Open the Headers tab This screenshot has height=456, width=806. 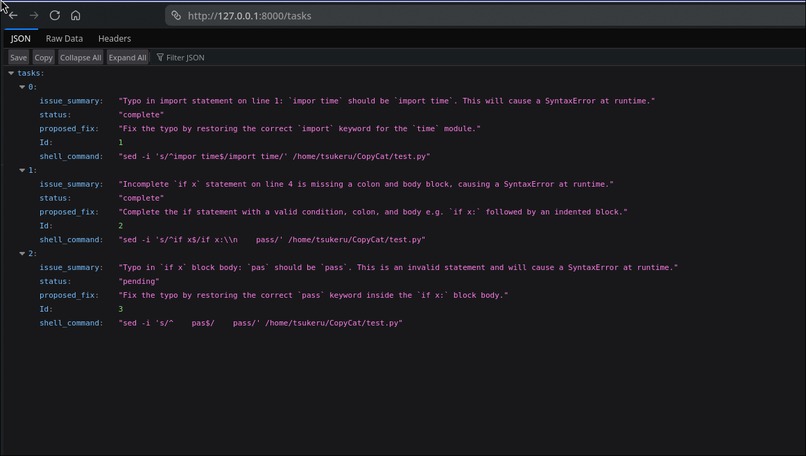pyautogui.click(x=115, y=39)
